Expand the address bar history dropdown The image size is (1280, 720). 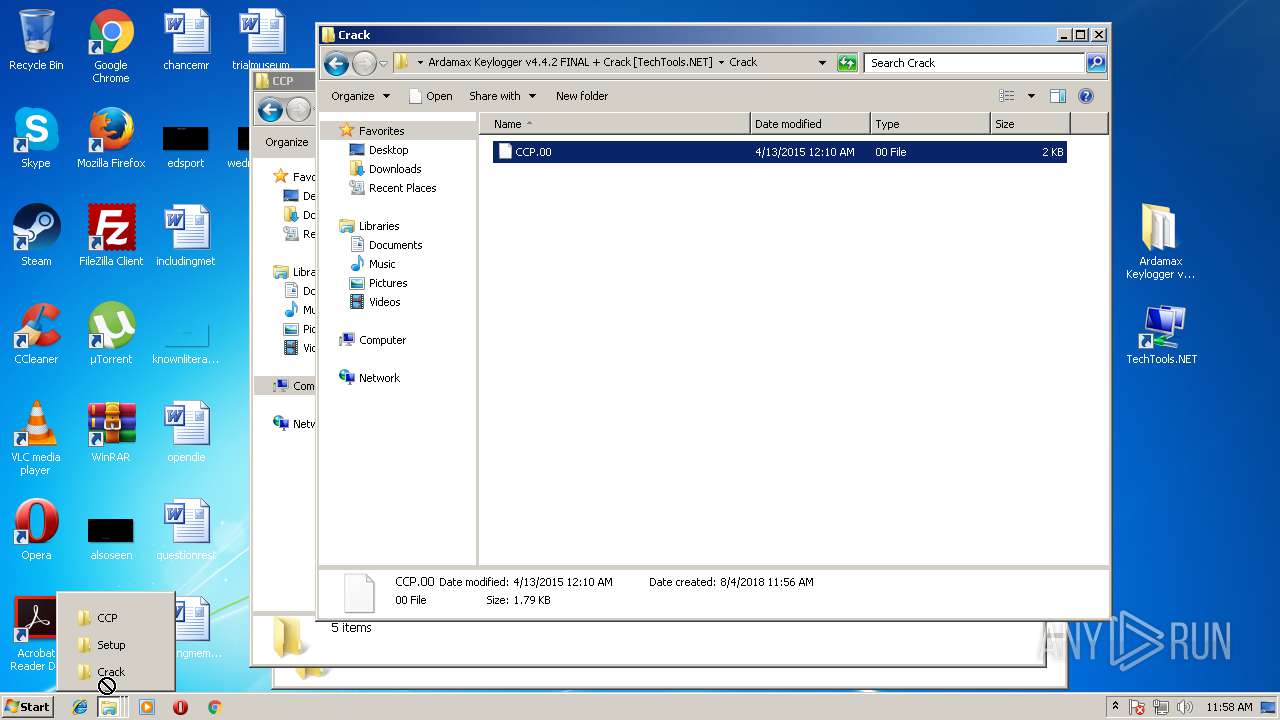(x=822, y=63)
